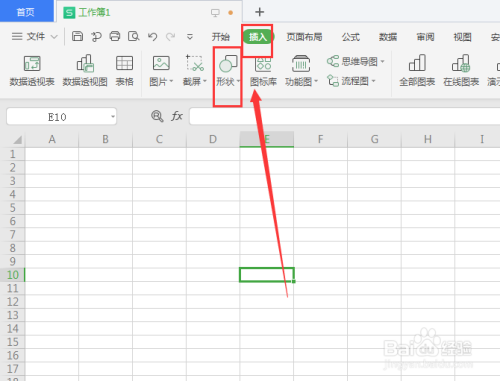The width and height of the screenshot is (500, 381).
Task: Open the 数据 ribbon tab
Action: [388, 37]
